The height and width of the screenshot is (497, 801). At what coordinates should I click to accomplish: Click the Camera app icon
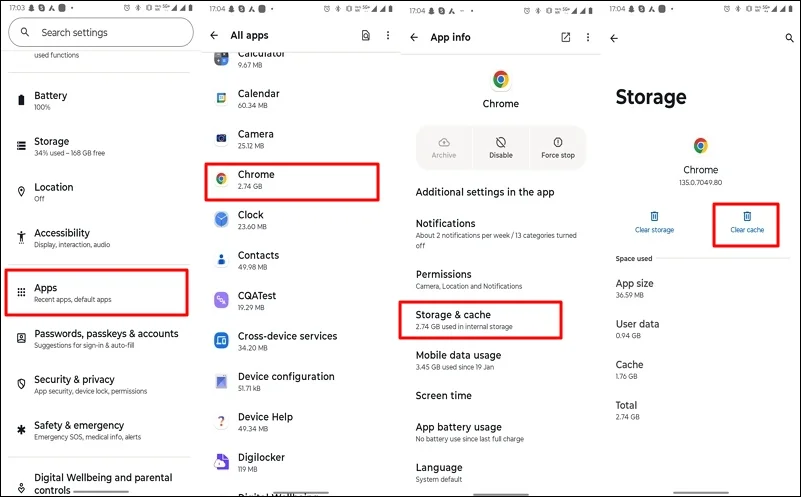221,138
